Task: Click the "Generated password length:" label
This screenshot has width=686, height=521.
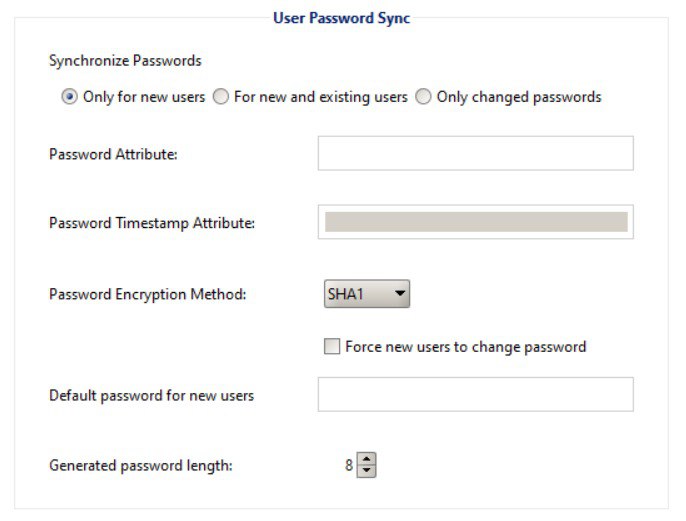Action: coord(140,465)
